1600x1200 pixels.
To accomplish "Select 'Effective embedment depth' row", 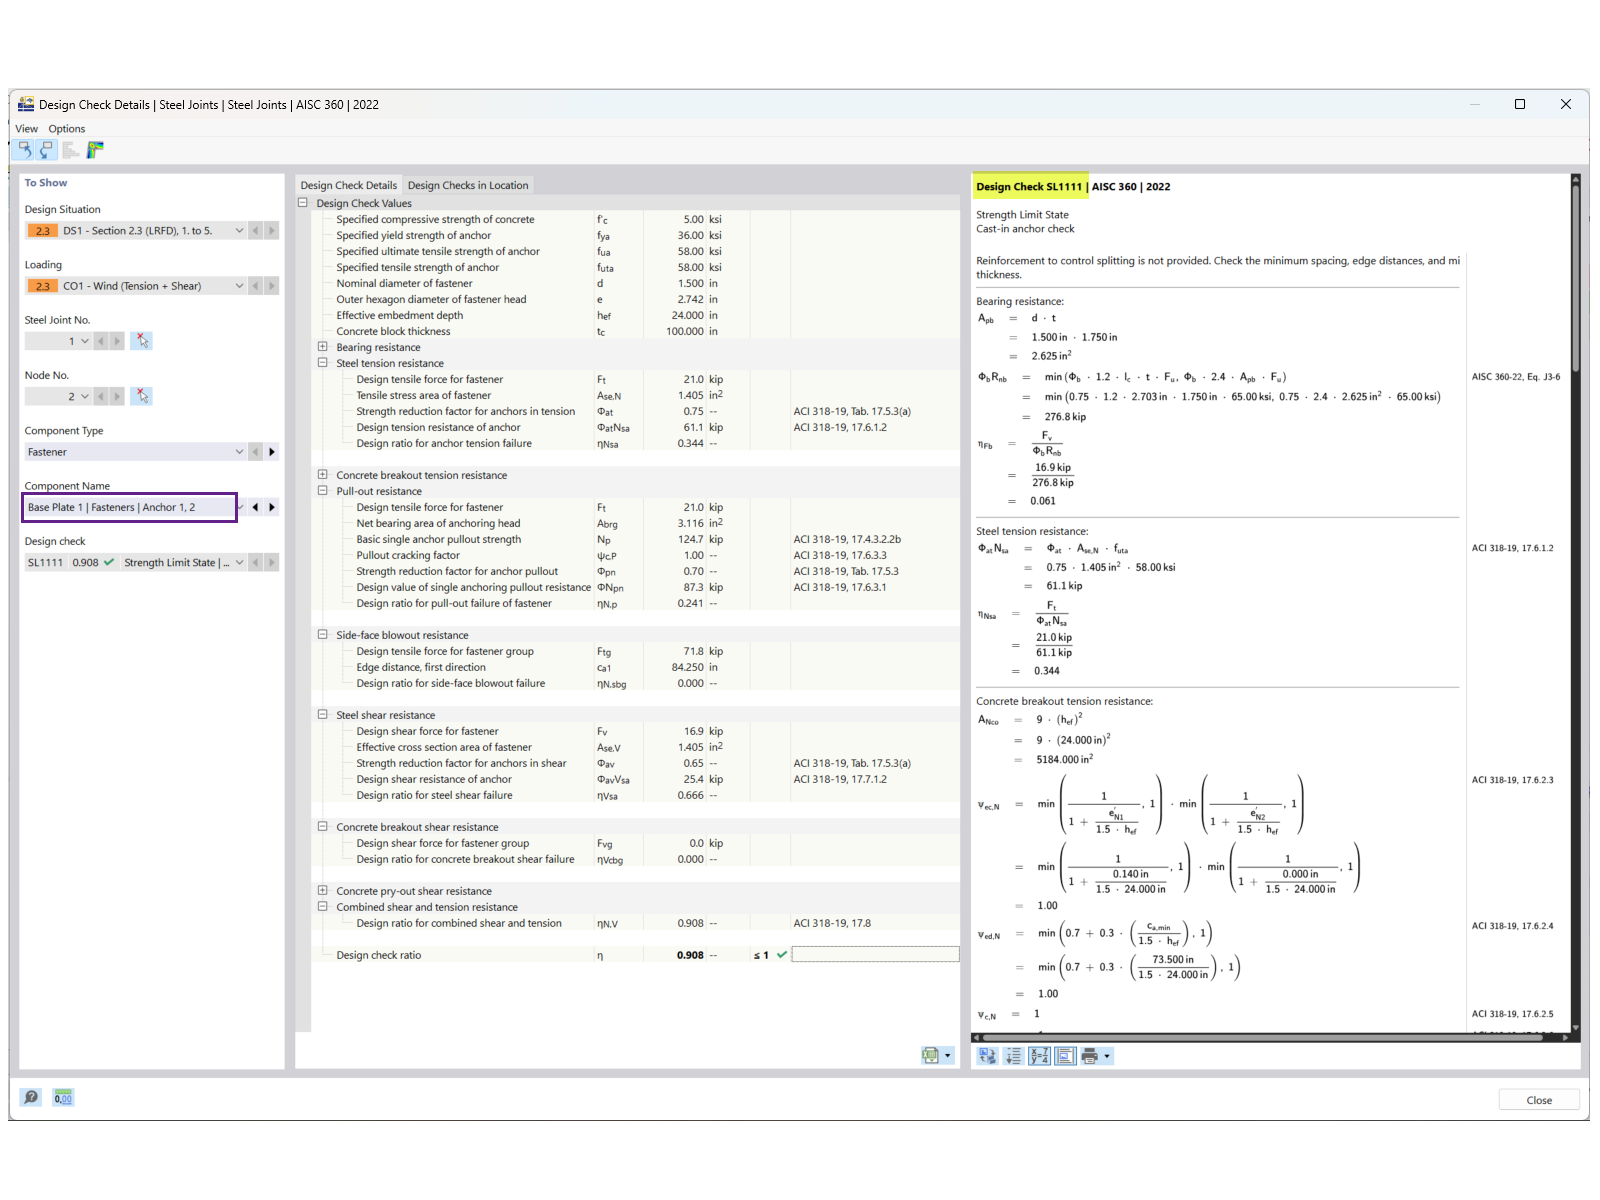I will tap(636, 315).
